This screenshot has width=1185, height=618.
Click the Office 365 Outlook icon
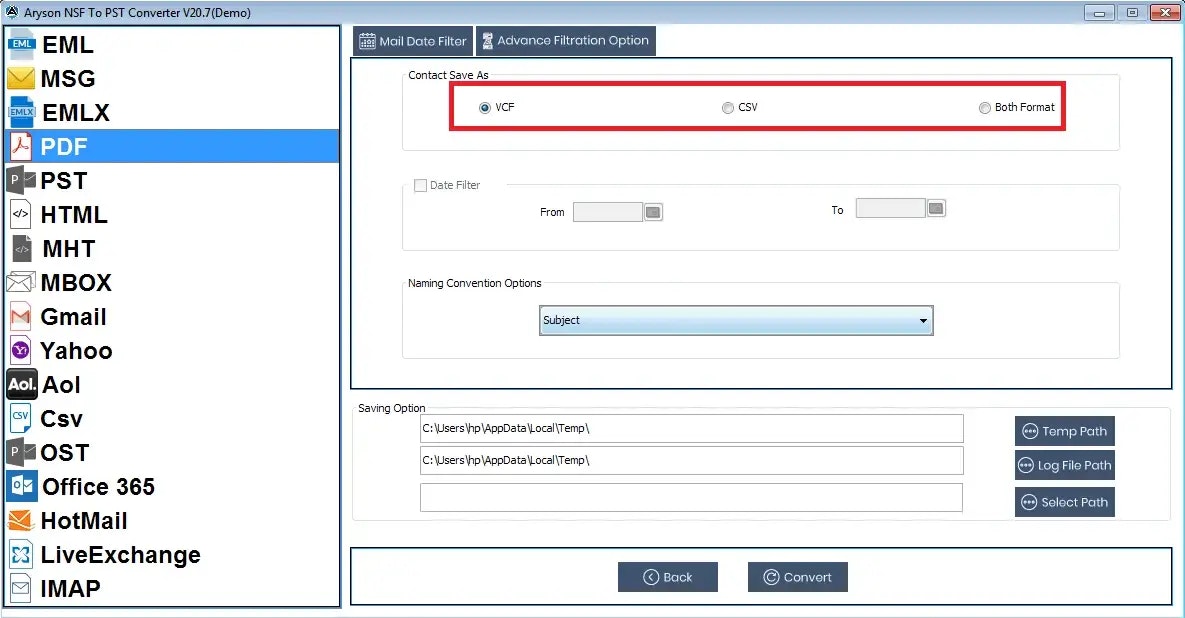click(21, 486)
